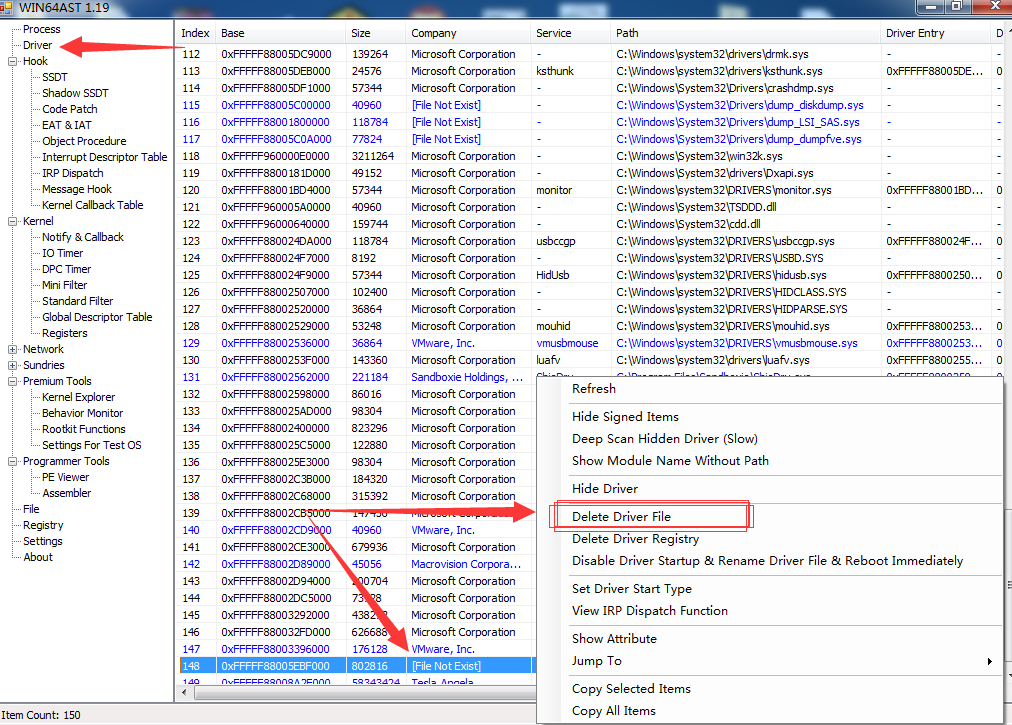The width and height of the screenshot is (1012, 725).
Task: Choose Refresh from the context menu
Action: 594,389
